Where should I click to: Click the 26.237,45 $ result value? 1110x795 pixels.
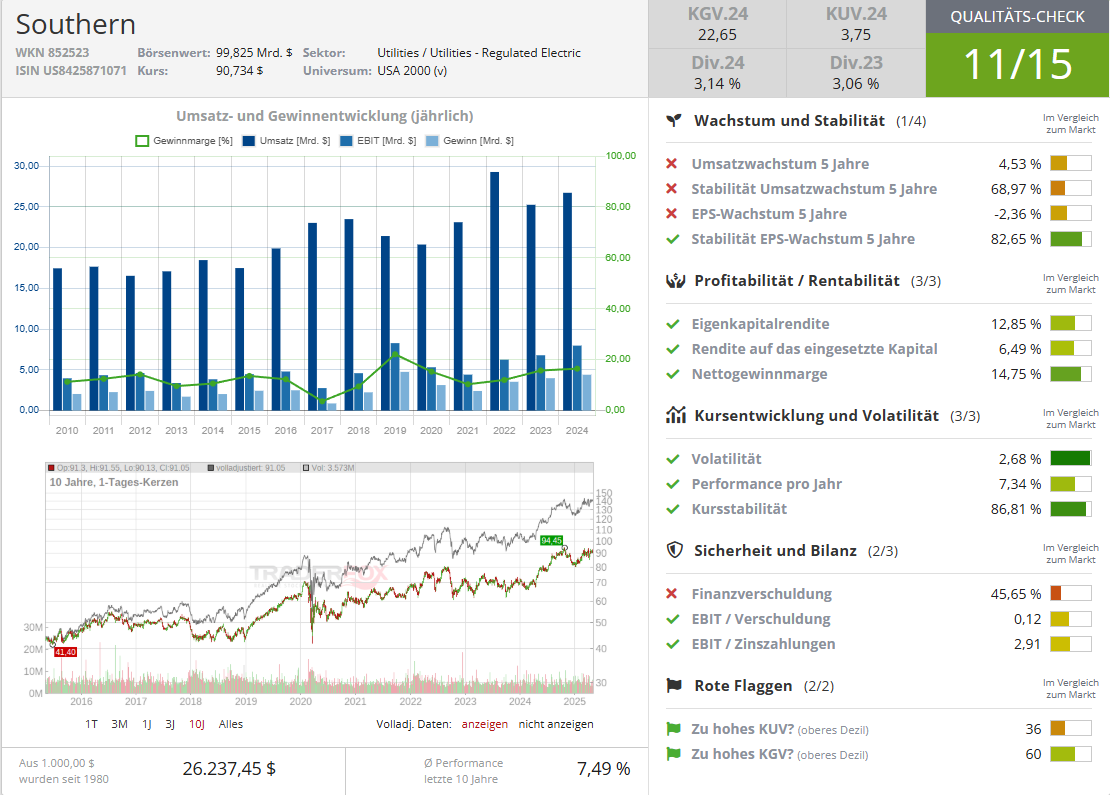(229, 768)
